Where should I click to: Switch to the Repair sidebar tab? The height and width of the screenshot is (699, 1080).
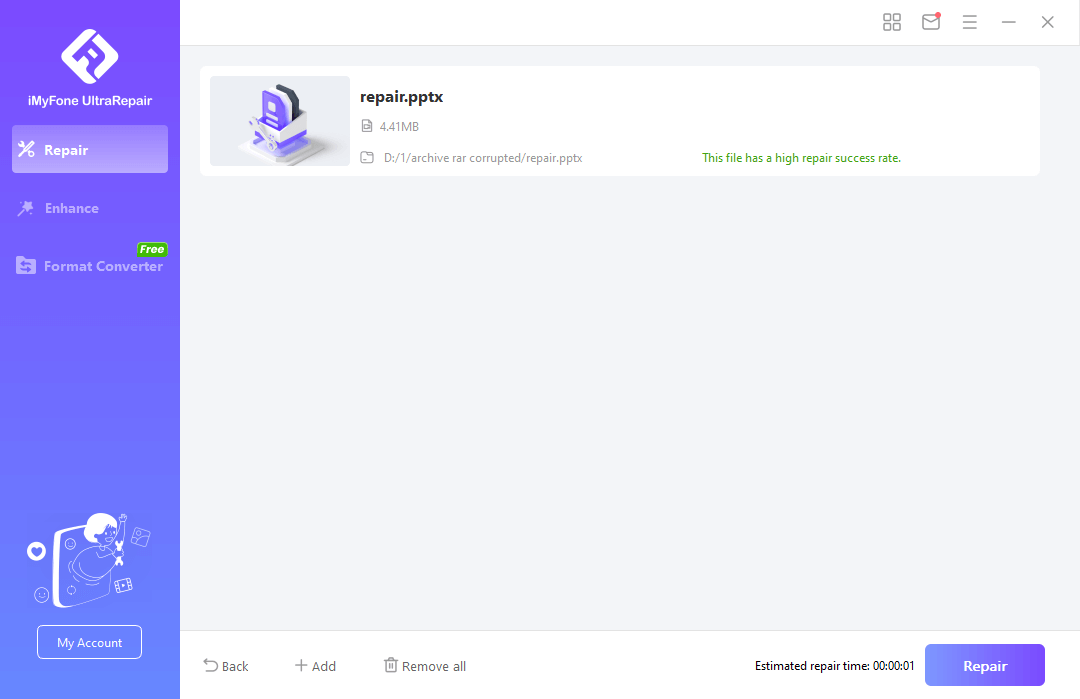point(90,150)
